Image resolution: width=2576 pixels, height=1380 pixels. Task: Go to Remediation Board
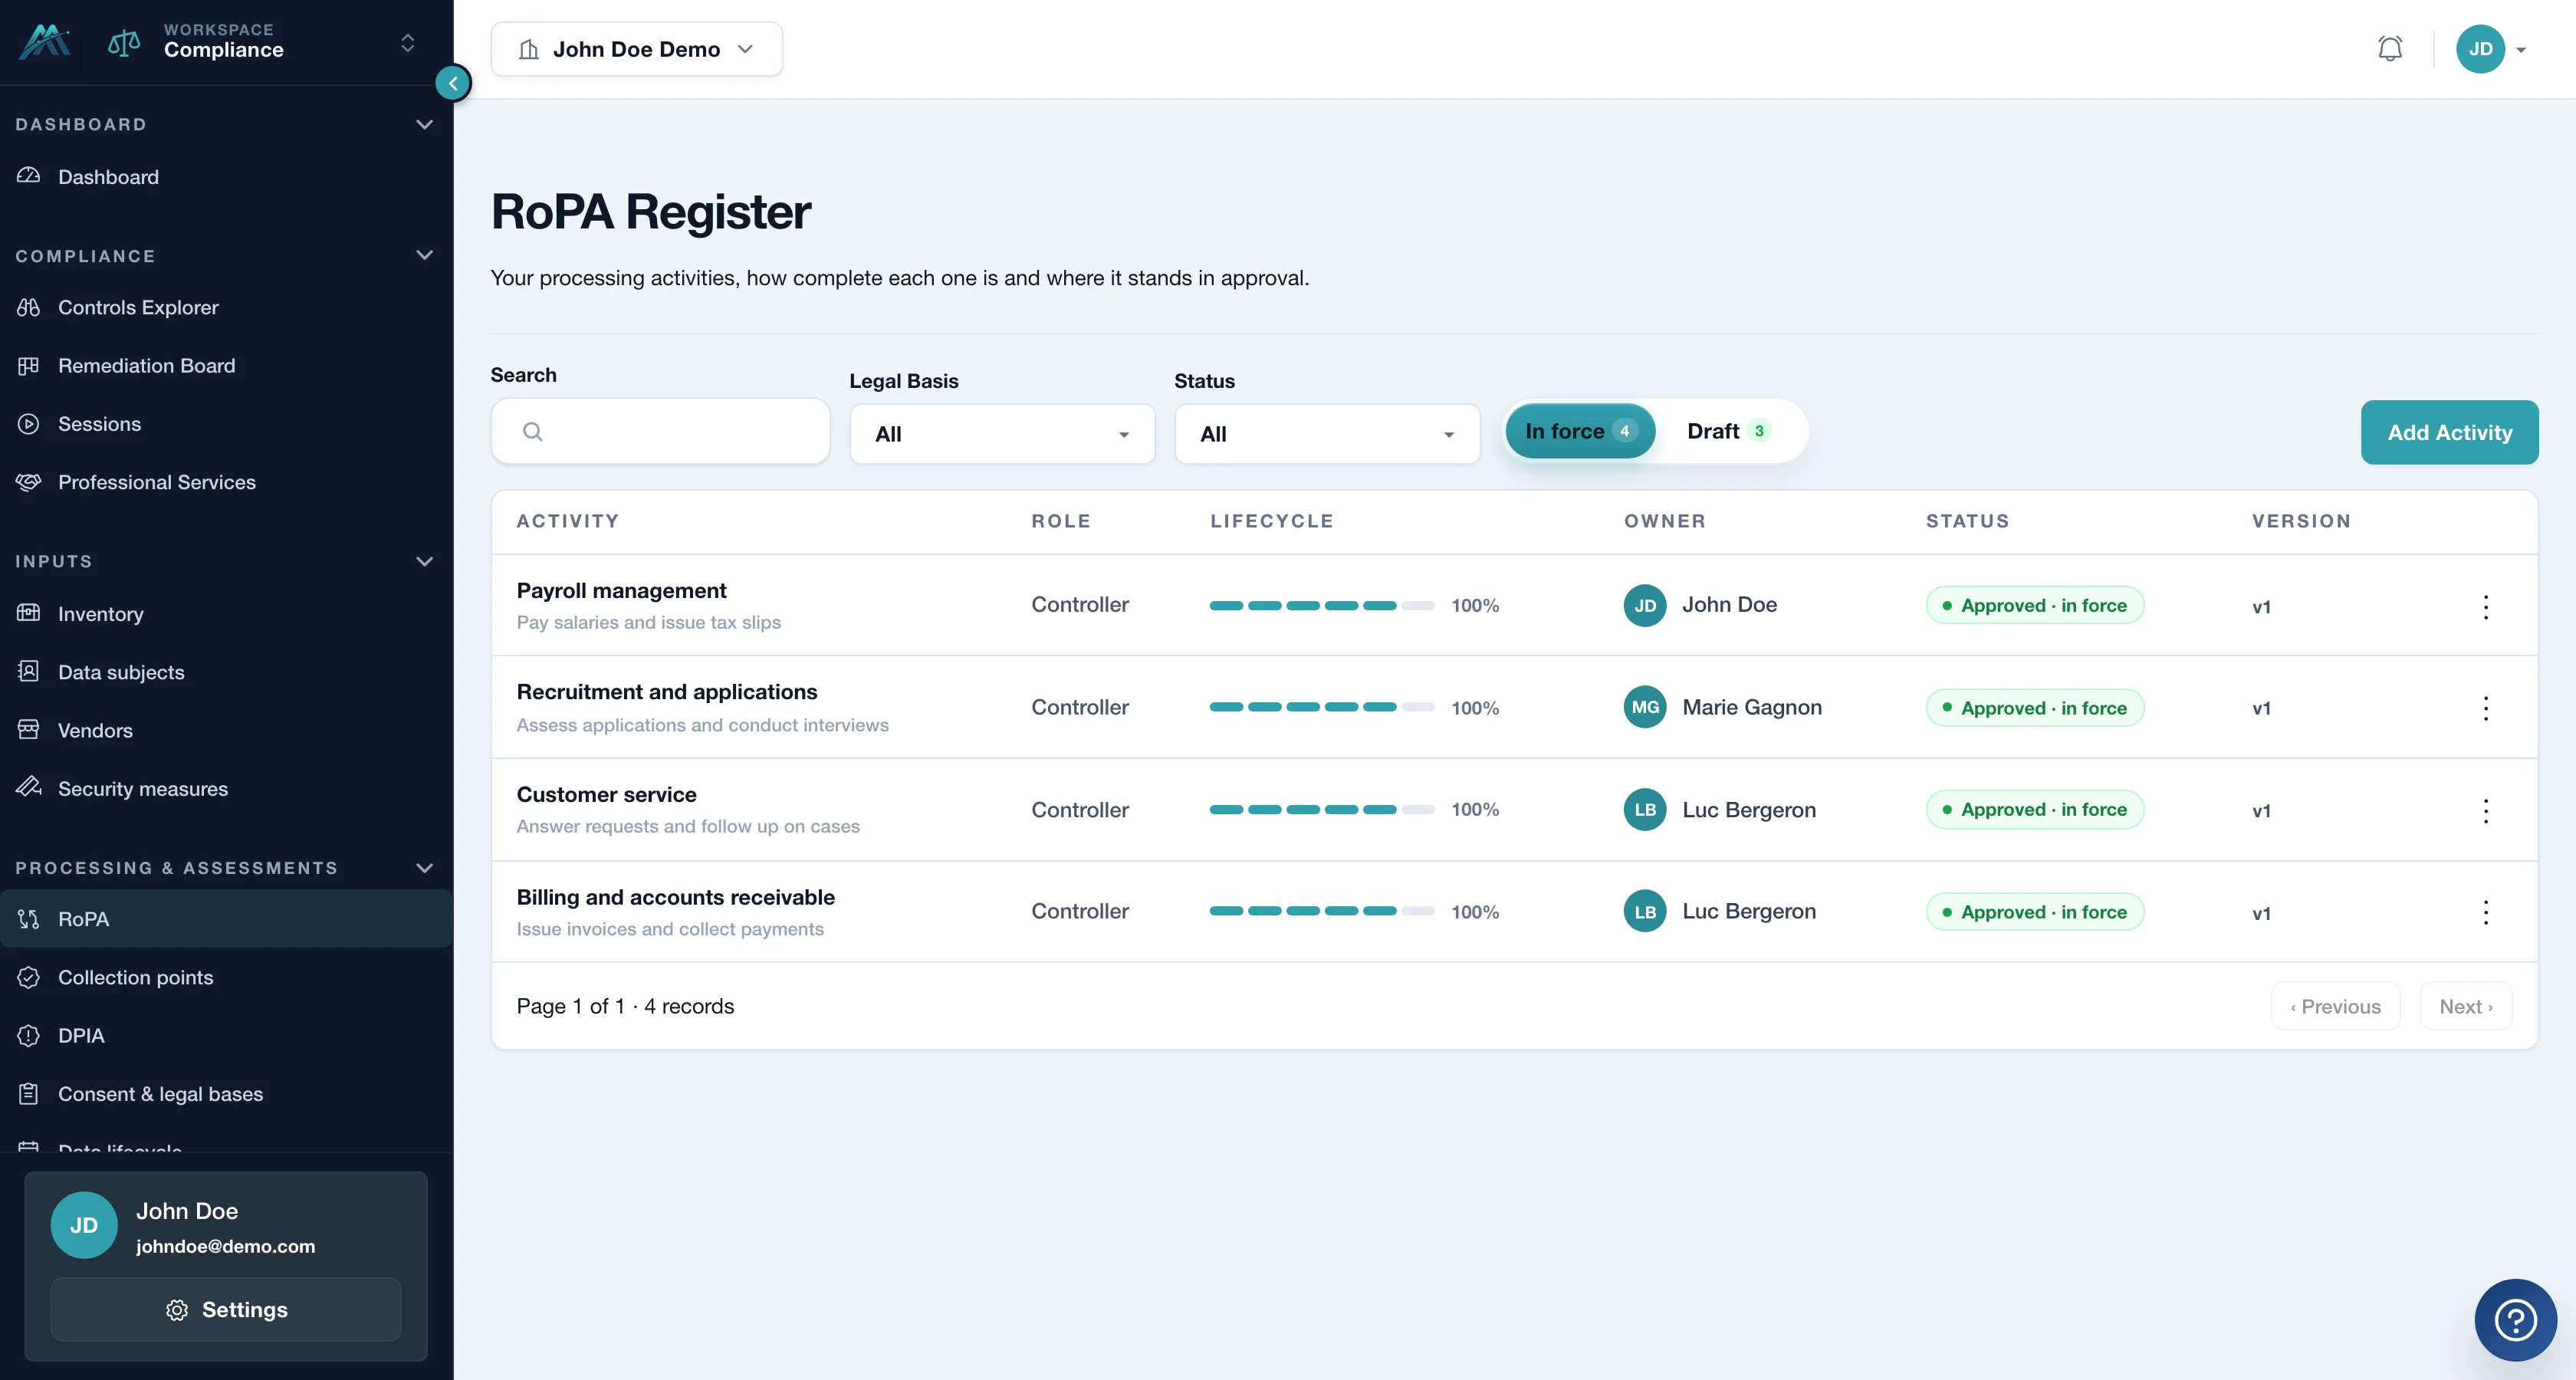point(226,365)
